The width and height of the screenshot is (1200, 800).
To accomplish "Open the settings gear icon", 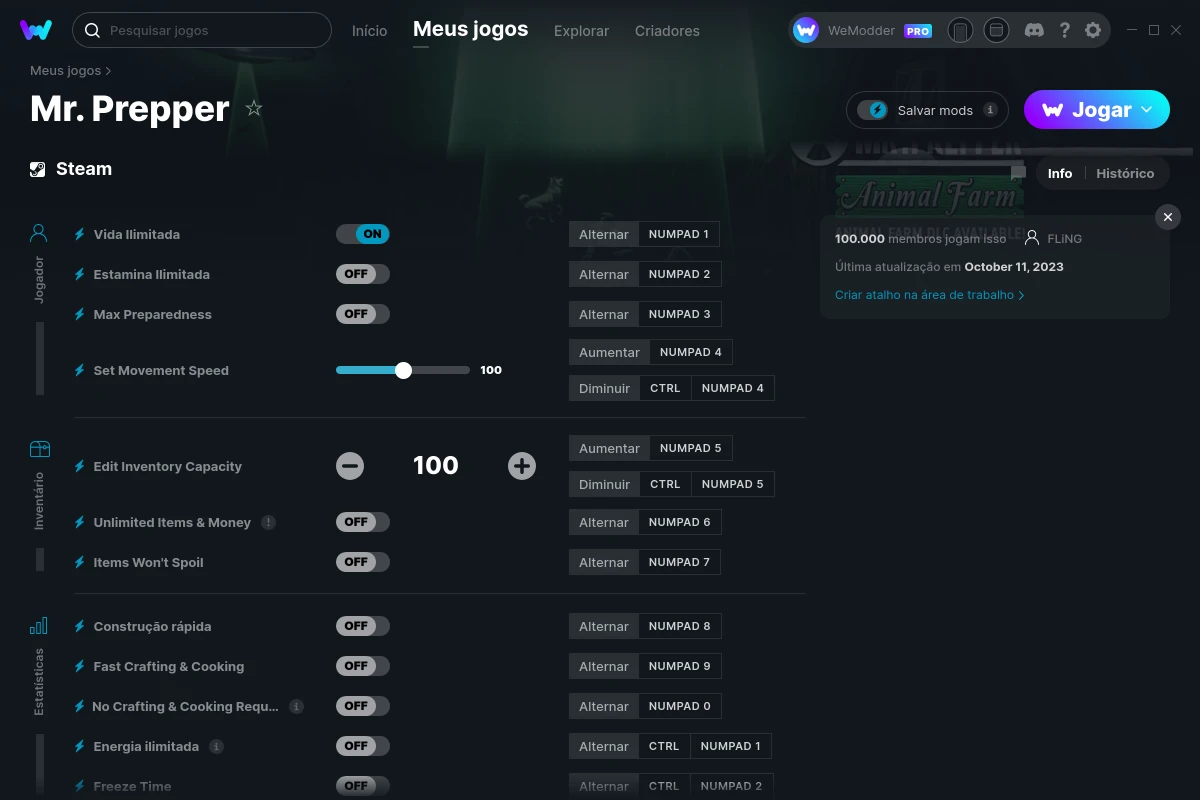I will pos(1093,30).
